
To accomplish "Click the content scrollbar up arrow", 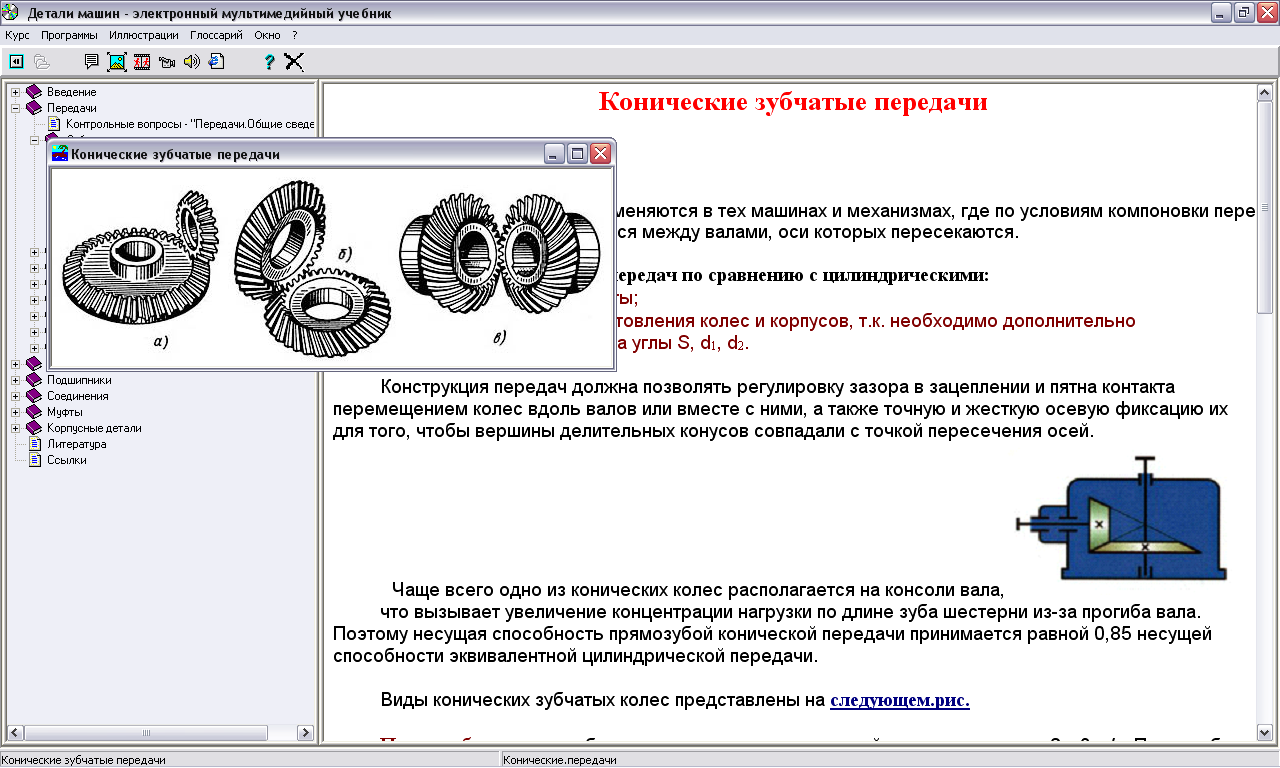I will click(1264, 93).
